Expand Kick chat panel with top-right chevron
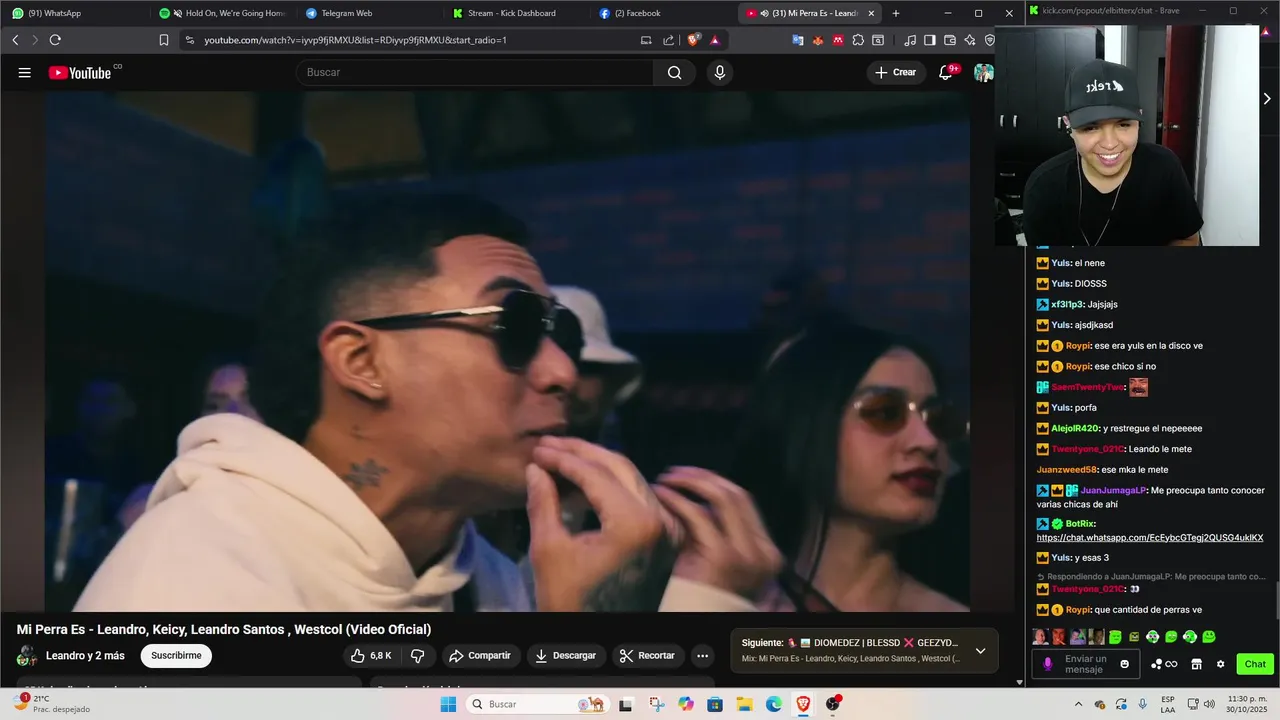 click(1267, 99)
